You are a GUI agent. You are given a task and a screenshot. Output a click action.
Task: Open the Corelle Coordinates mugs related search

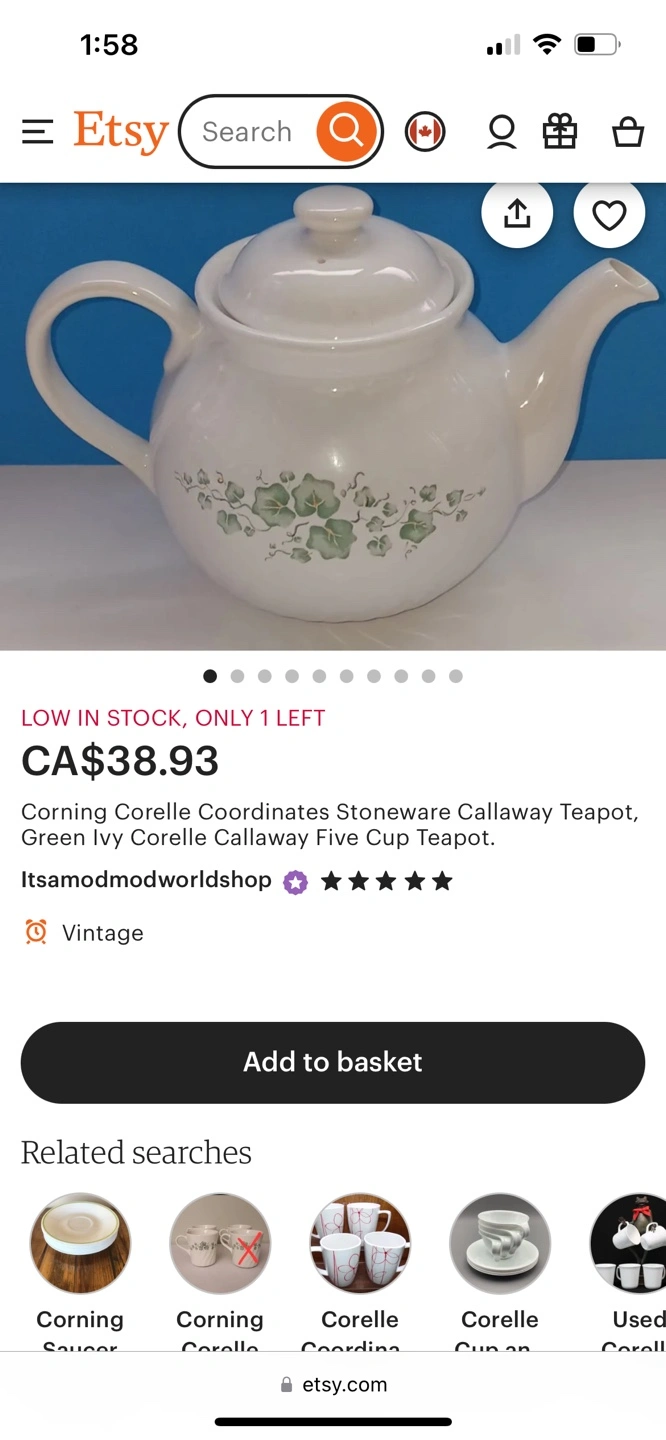pyautogui.click(x=360, y=1272)
